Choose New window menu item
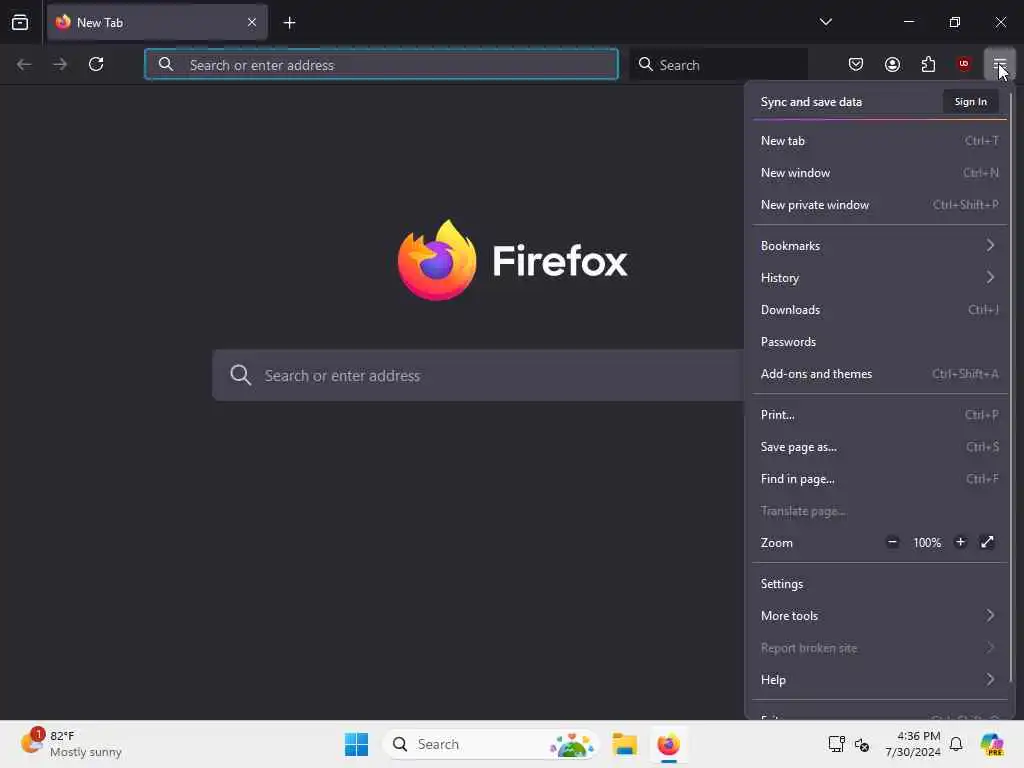The height and width of the screenshot is (768, 1024). pyautogui.click(x=880, y=172)
